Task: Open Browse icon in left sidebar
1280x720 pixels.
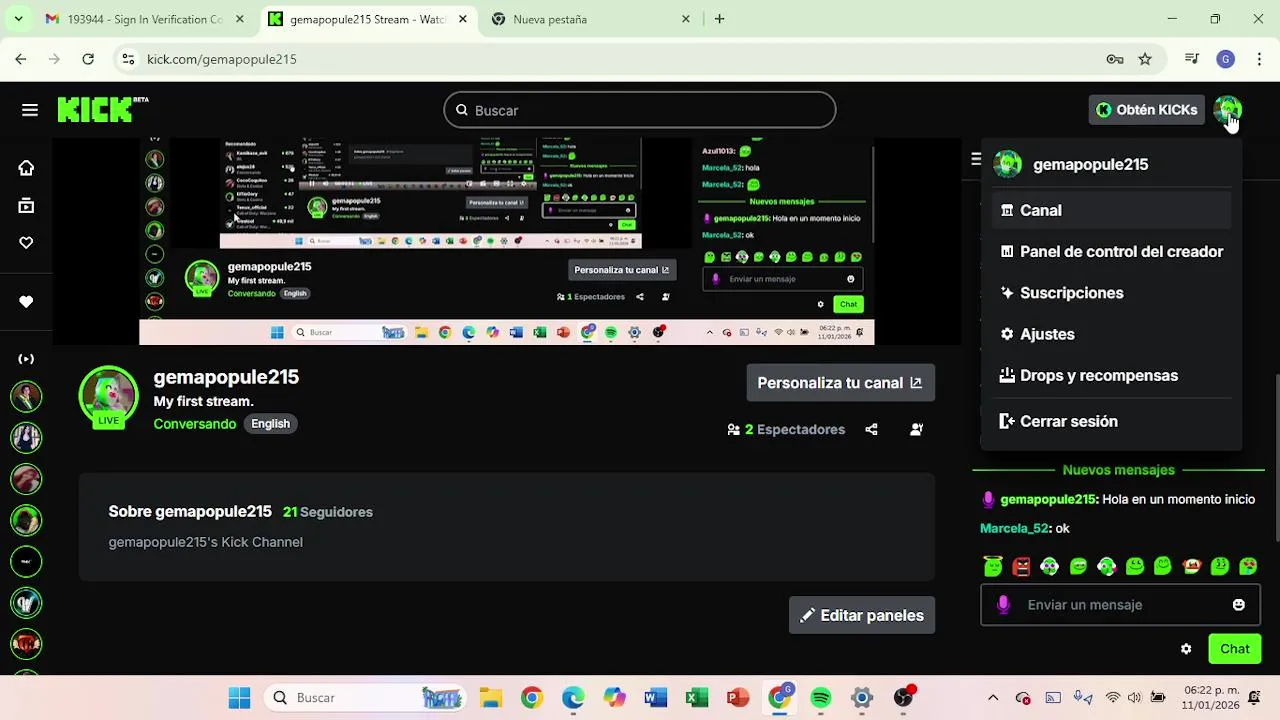Action: click(26, 206)
